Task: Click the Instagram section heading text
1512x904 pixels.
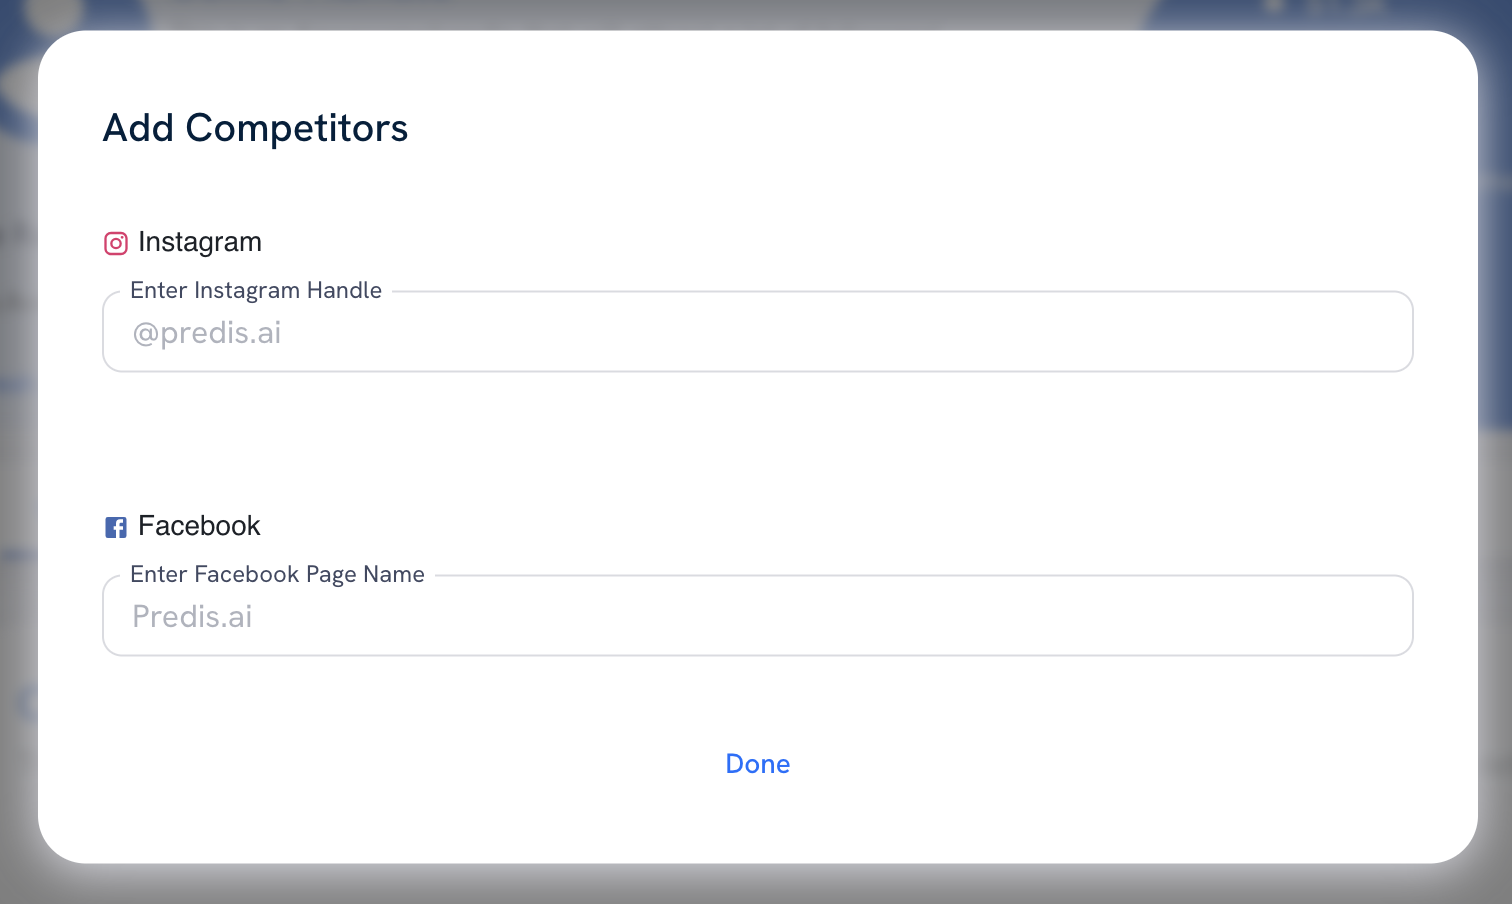Action: click(x=201, y=242)
